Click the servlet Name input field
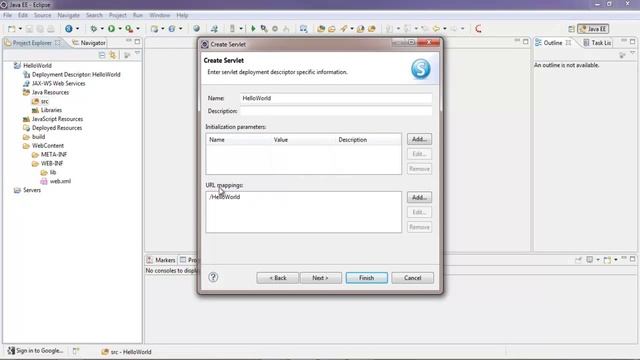The width and height of the screenshot is (640, 360). tap(336, 98)
